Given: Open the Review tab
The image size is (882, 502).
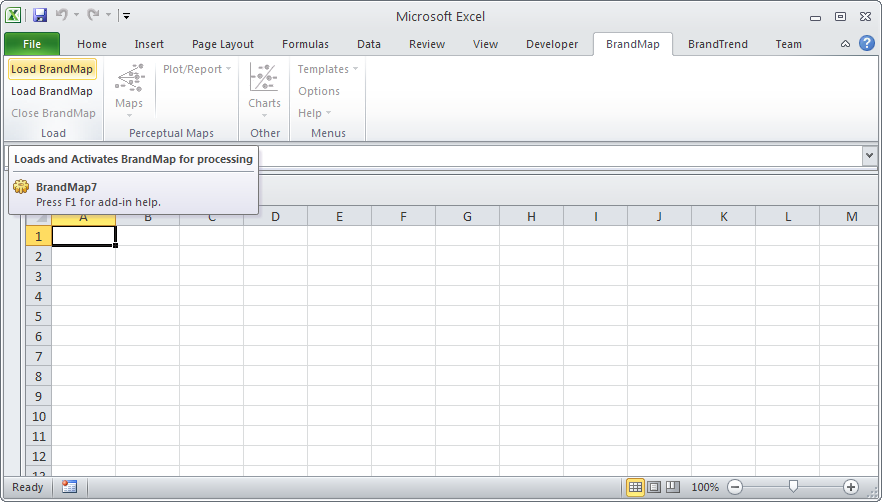Looking at the screenshot, I should click(427, 44).
